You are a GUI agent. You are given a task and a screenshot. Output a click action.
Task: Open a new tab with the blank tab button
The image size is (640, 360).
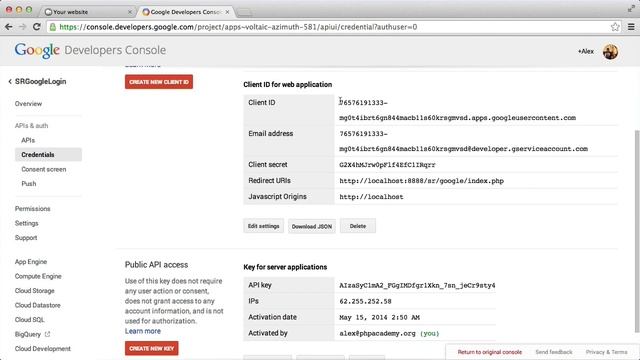tap(244, 13)
